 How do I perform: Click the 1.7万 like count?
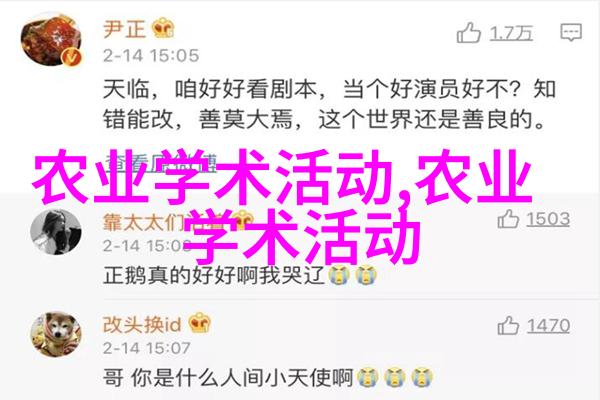coord(511,33)
